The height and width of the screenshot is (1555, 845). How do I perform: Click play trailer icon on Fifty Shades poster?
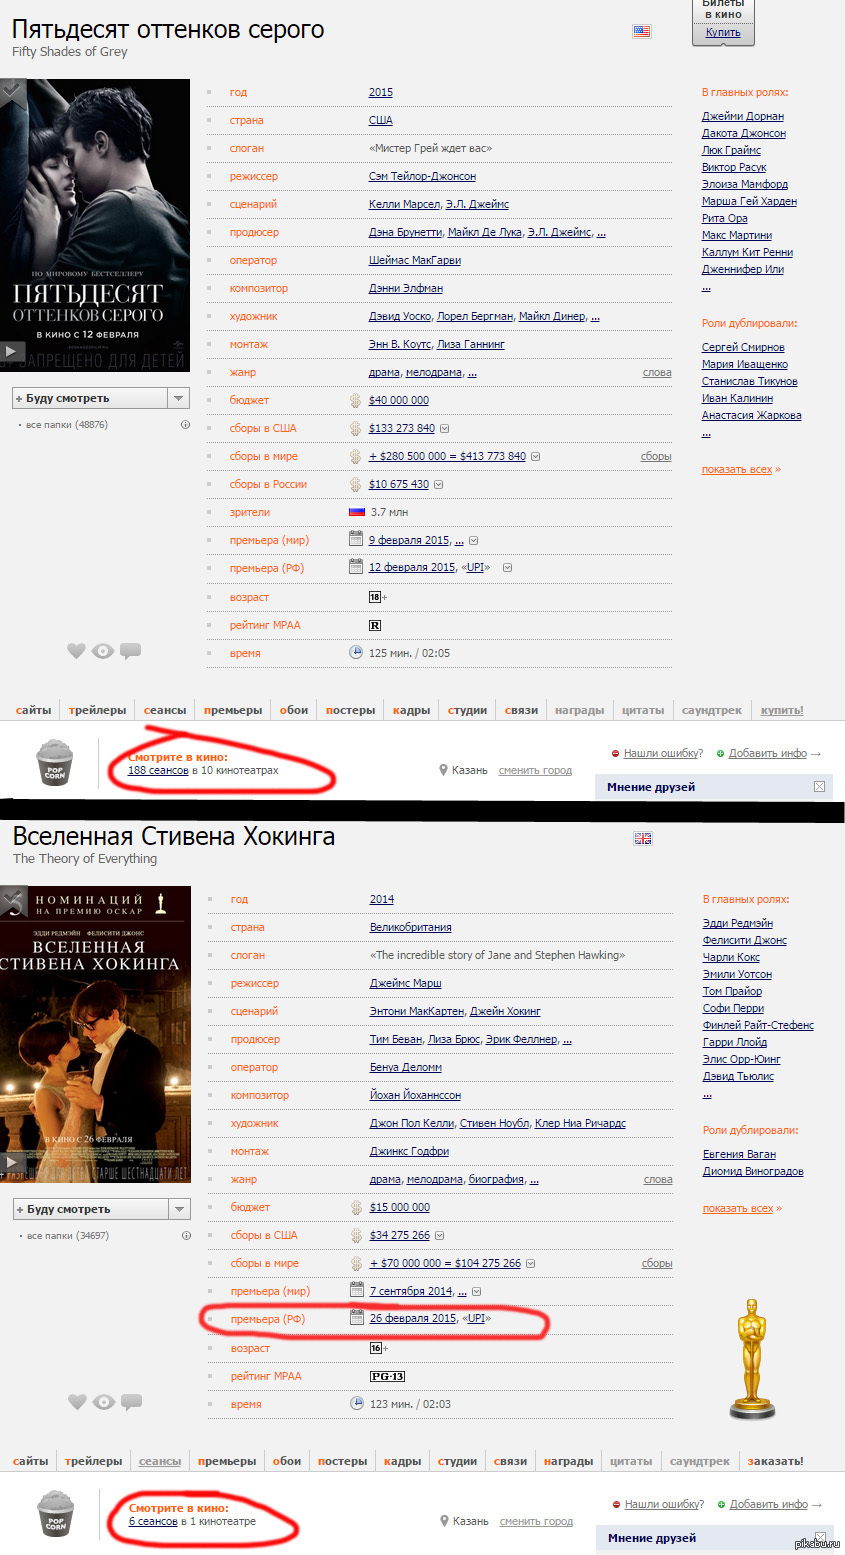click(x=12, y=351)
